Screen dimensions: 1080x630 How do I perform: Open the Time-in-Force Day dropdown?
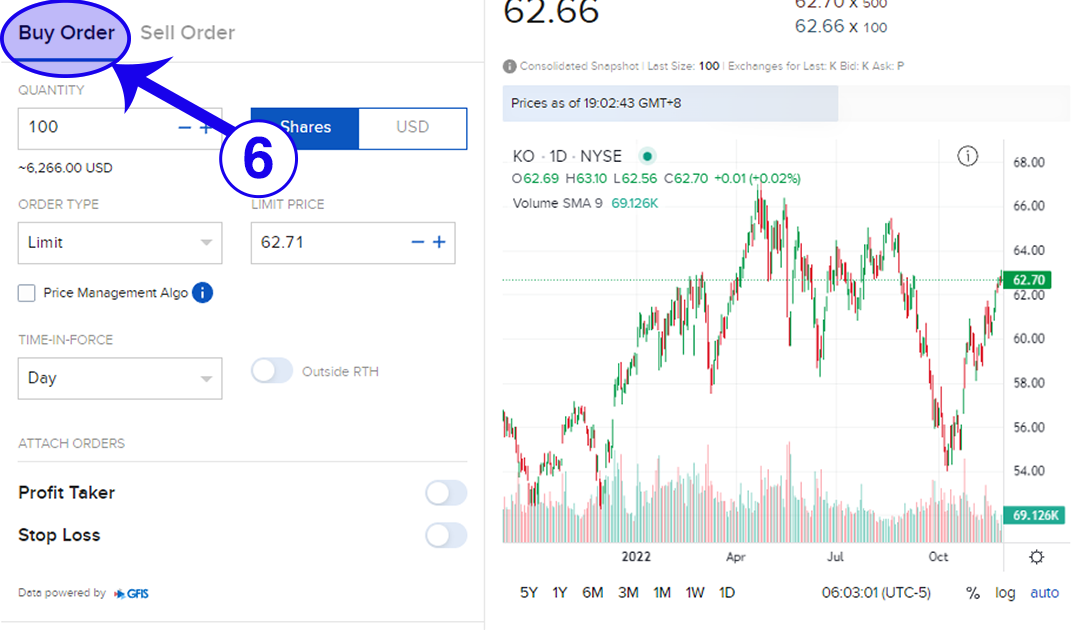coord(120,378)
